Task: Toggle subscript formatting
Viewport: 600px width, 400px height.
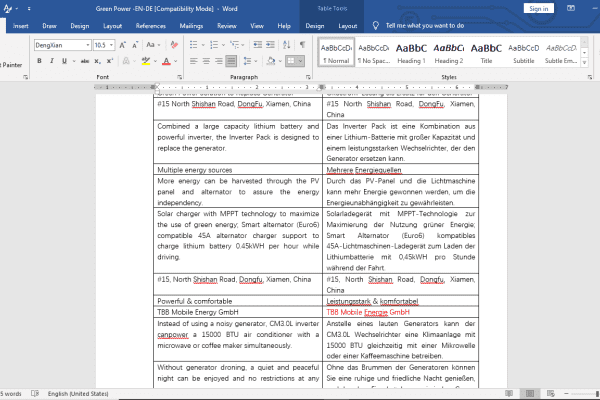Action: pos(98,61)
